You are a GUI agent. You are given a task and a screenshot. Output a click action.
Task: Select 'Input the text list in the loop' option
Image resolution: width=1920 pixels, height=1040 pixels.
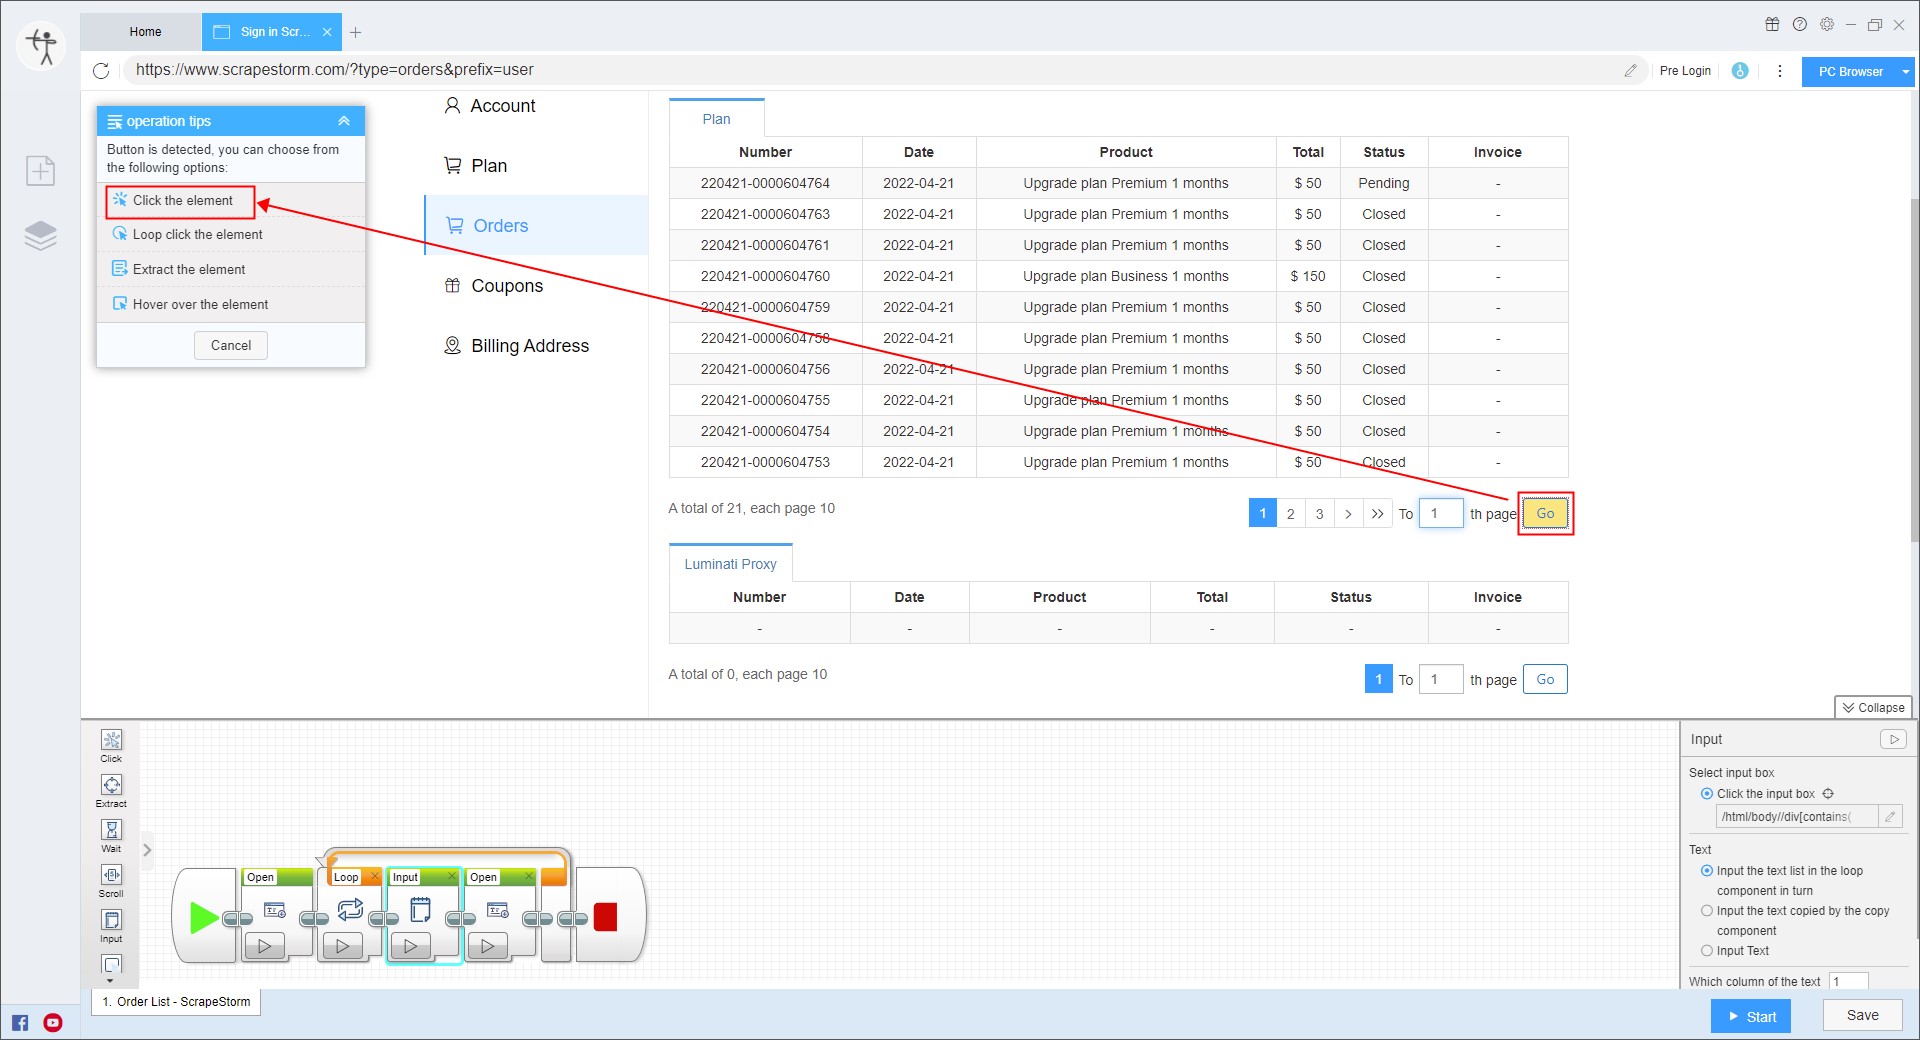pyautogui.click(x=1707, y=871)
